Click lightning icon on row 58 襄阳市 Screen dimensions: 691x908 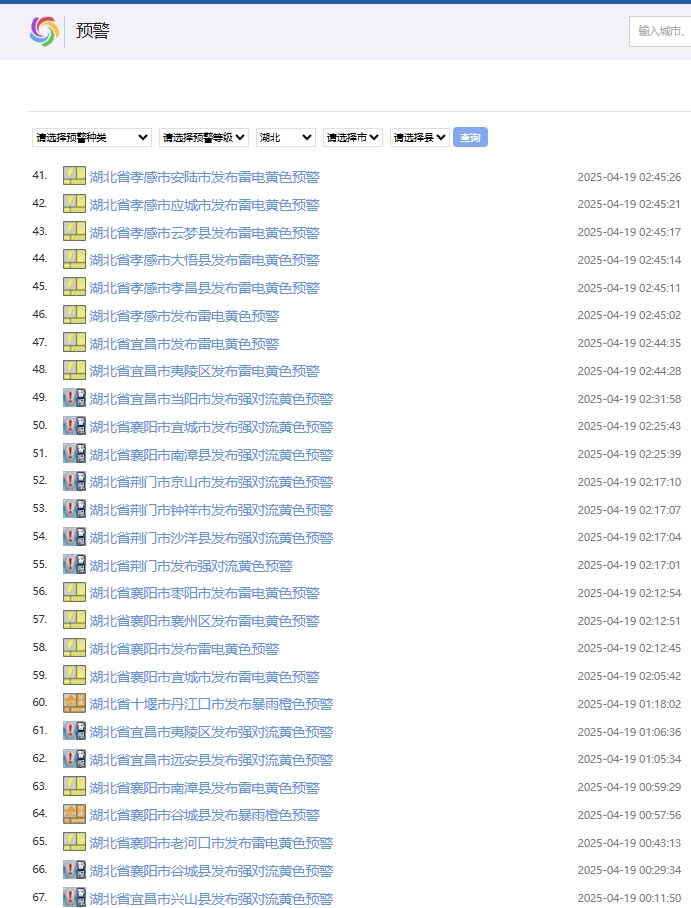coord(74,648)
